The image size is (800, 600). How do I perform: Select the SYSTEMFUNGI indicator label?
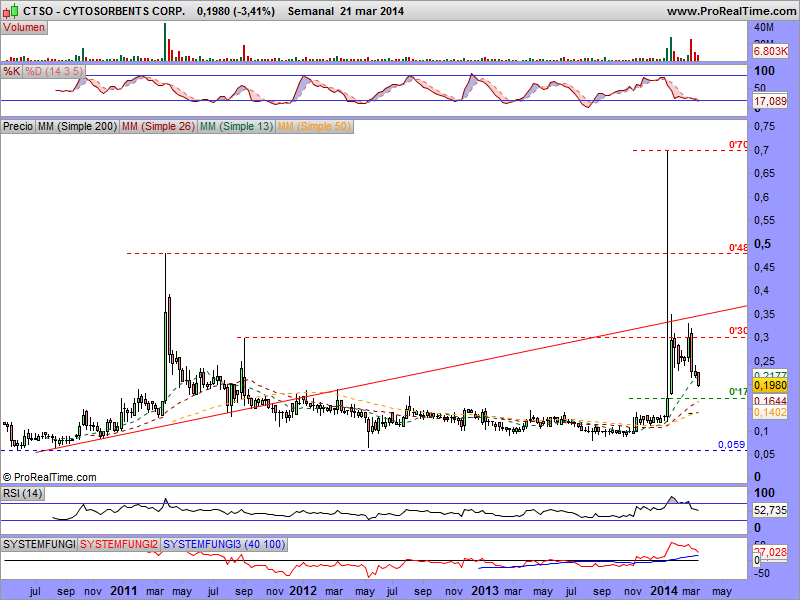39,544
